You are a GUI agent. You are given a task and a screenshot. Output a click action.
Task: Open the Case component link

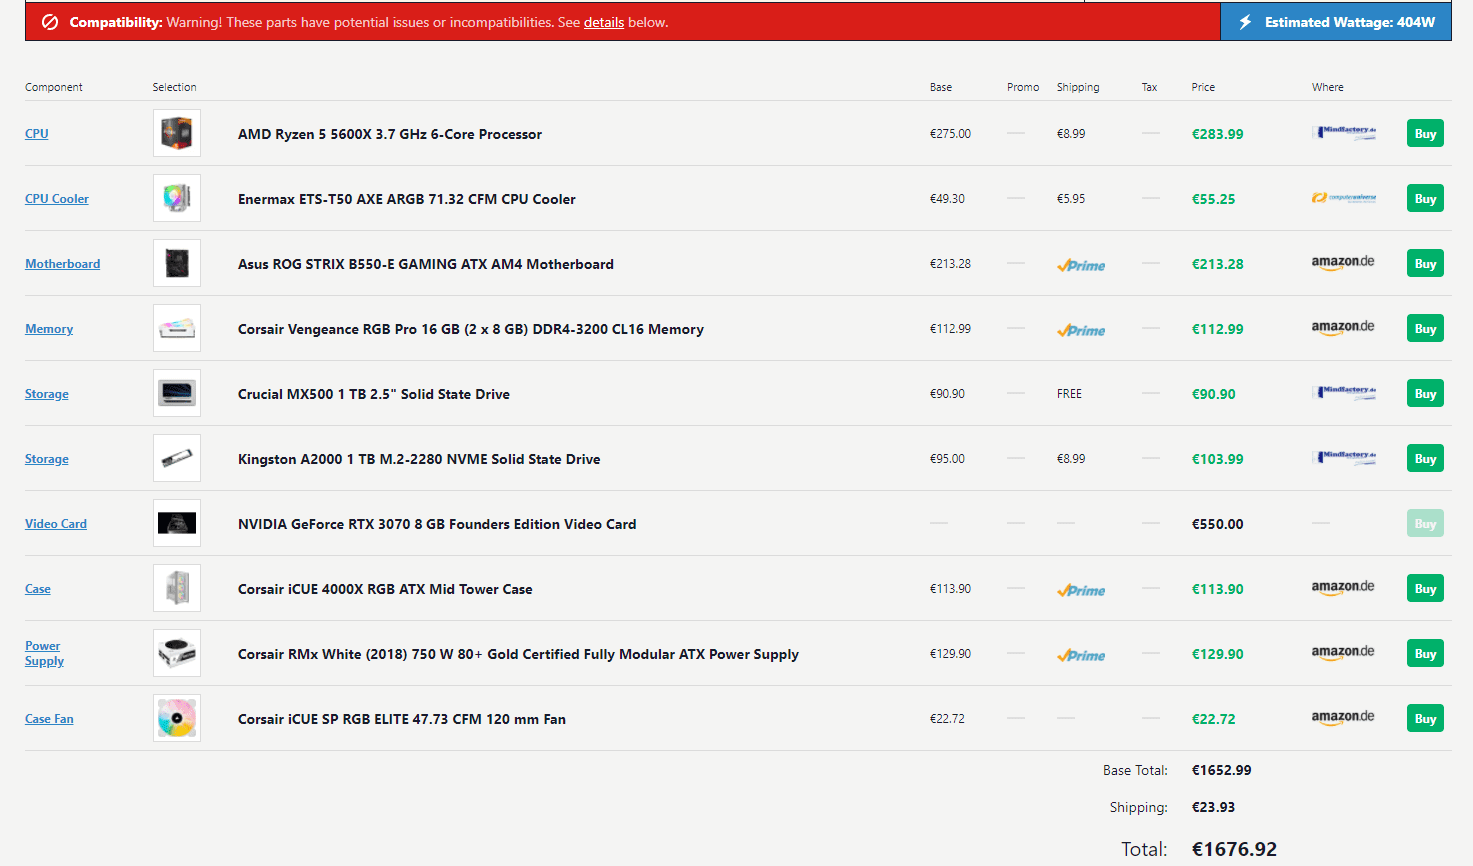click(x=38, y=589)
